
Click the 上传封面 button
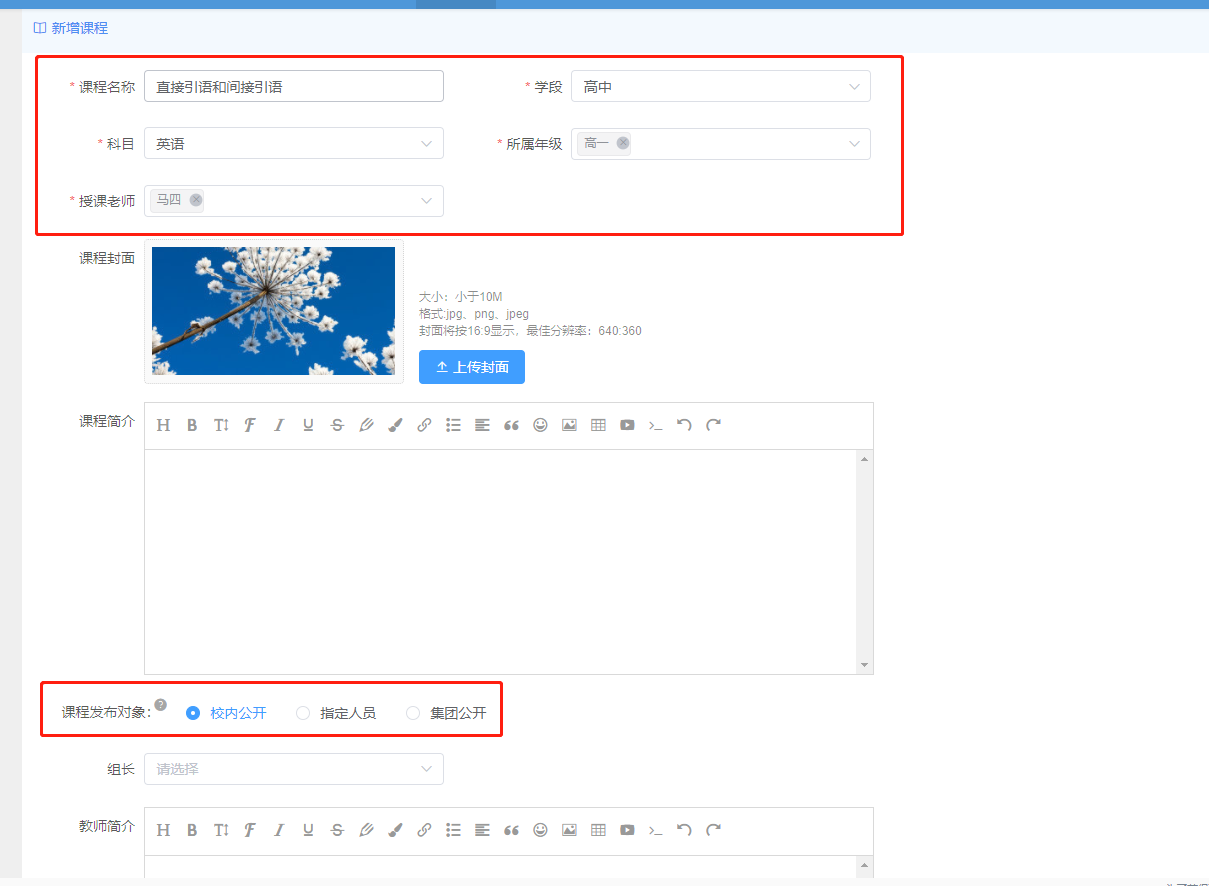coord(472,367)
